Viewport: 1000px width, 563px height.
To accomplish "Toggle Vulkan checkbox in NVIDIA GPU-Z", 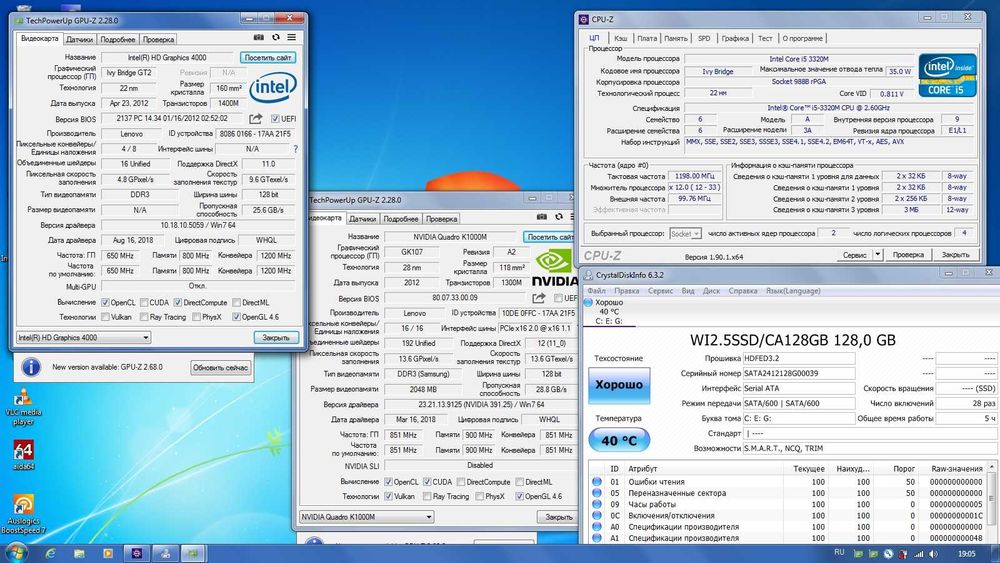I will coord(388,496).
